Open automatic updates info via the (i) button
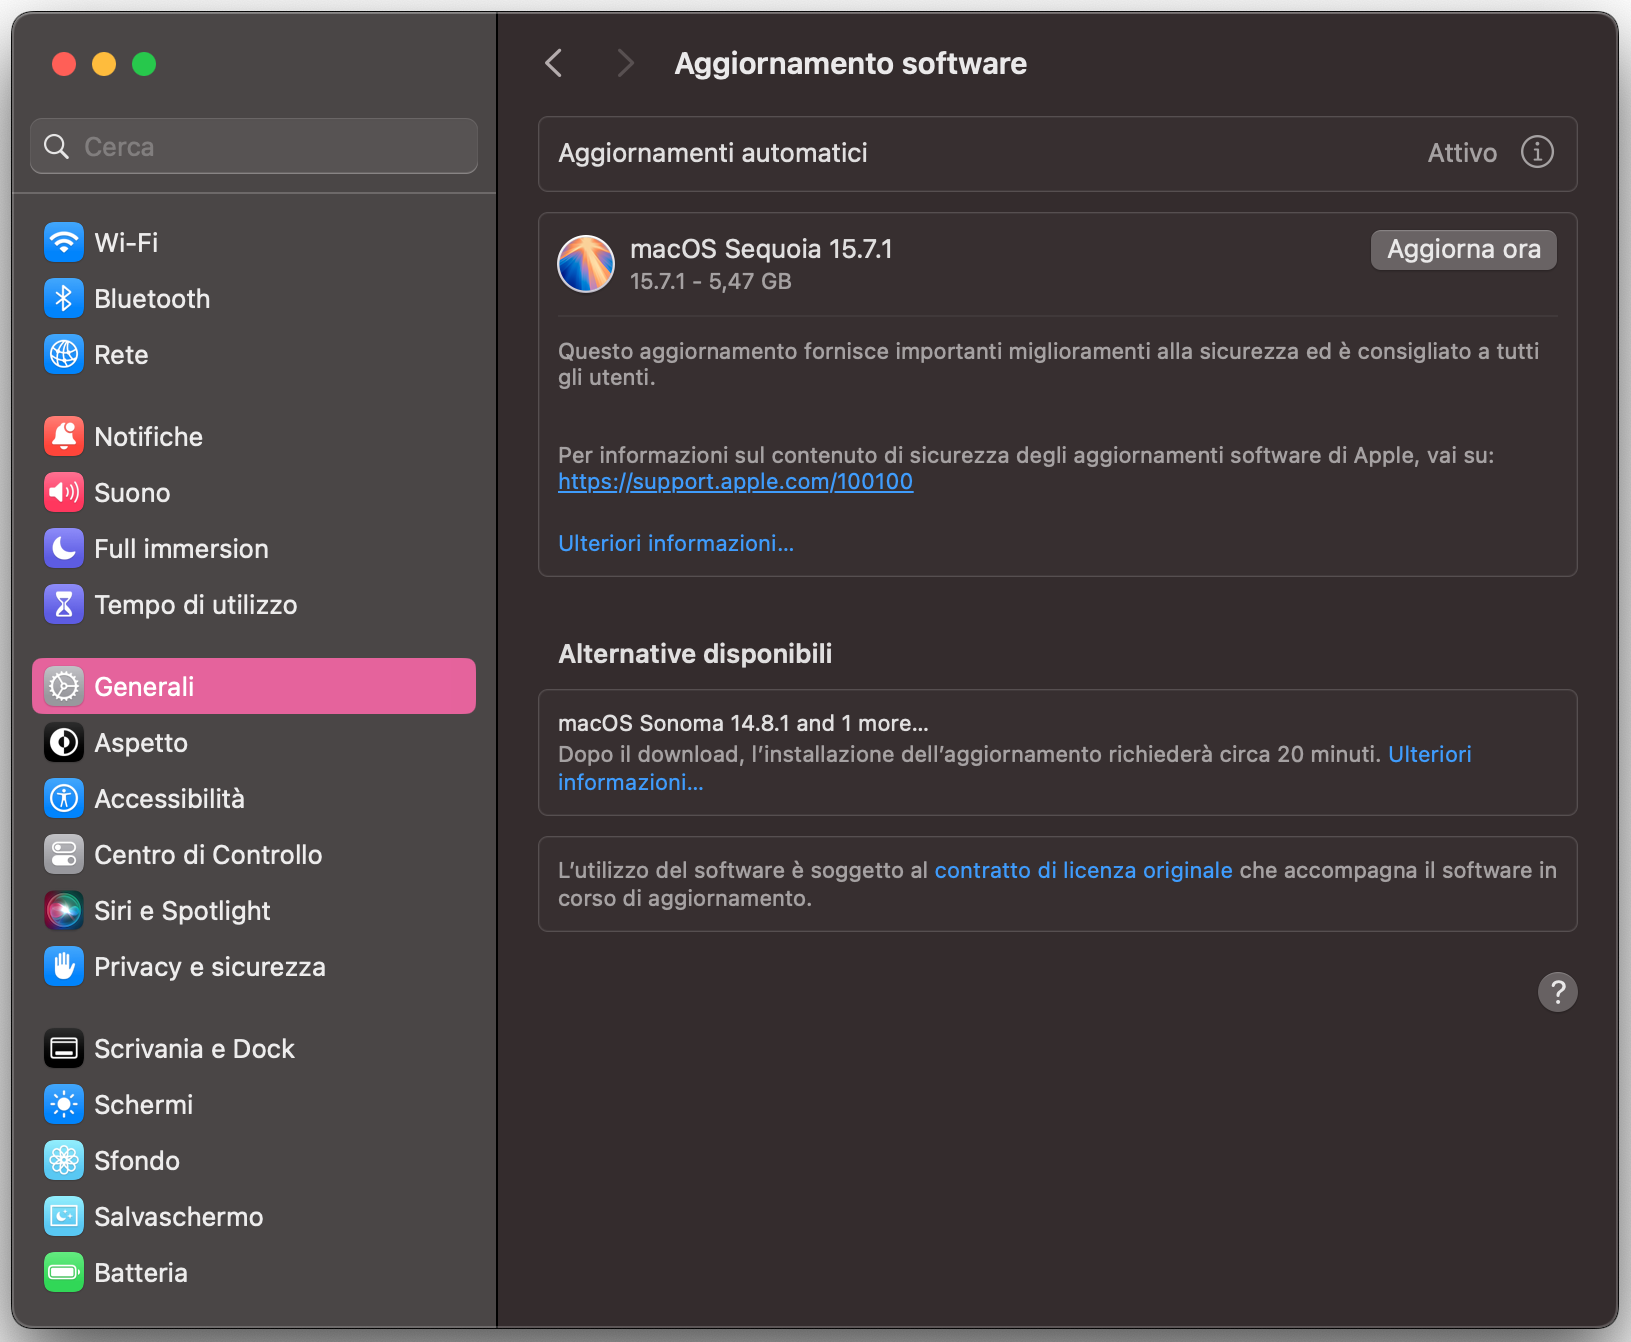Viewport: 1631px width, 1342px height. coord(1537,152)
